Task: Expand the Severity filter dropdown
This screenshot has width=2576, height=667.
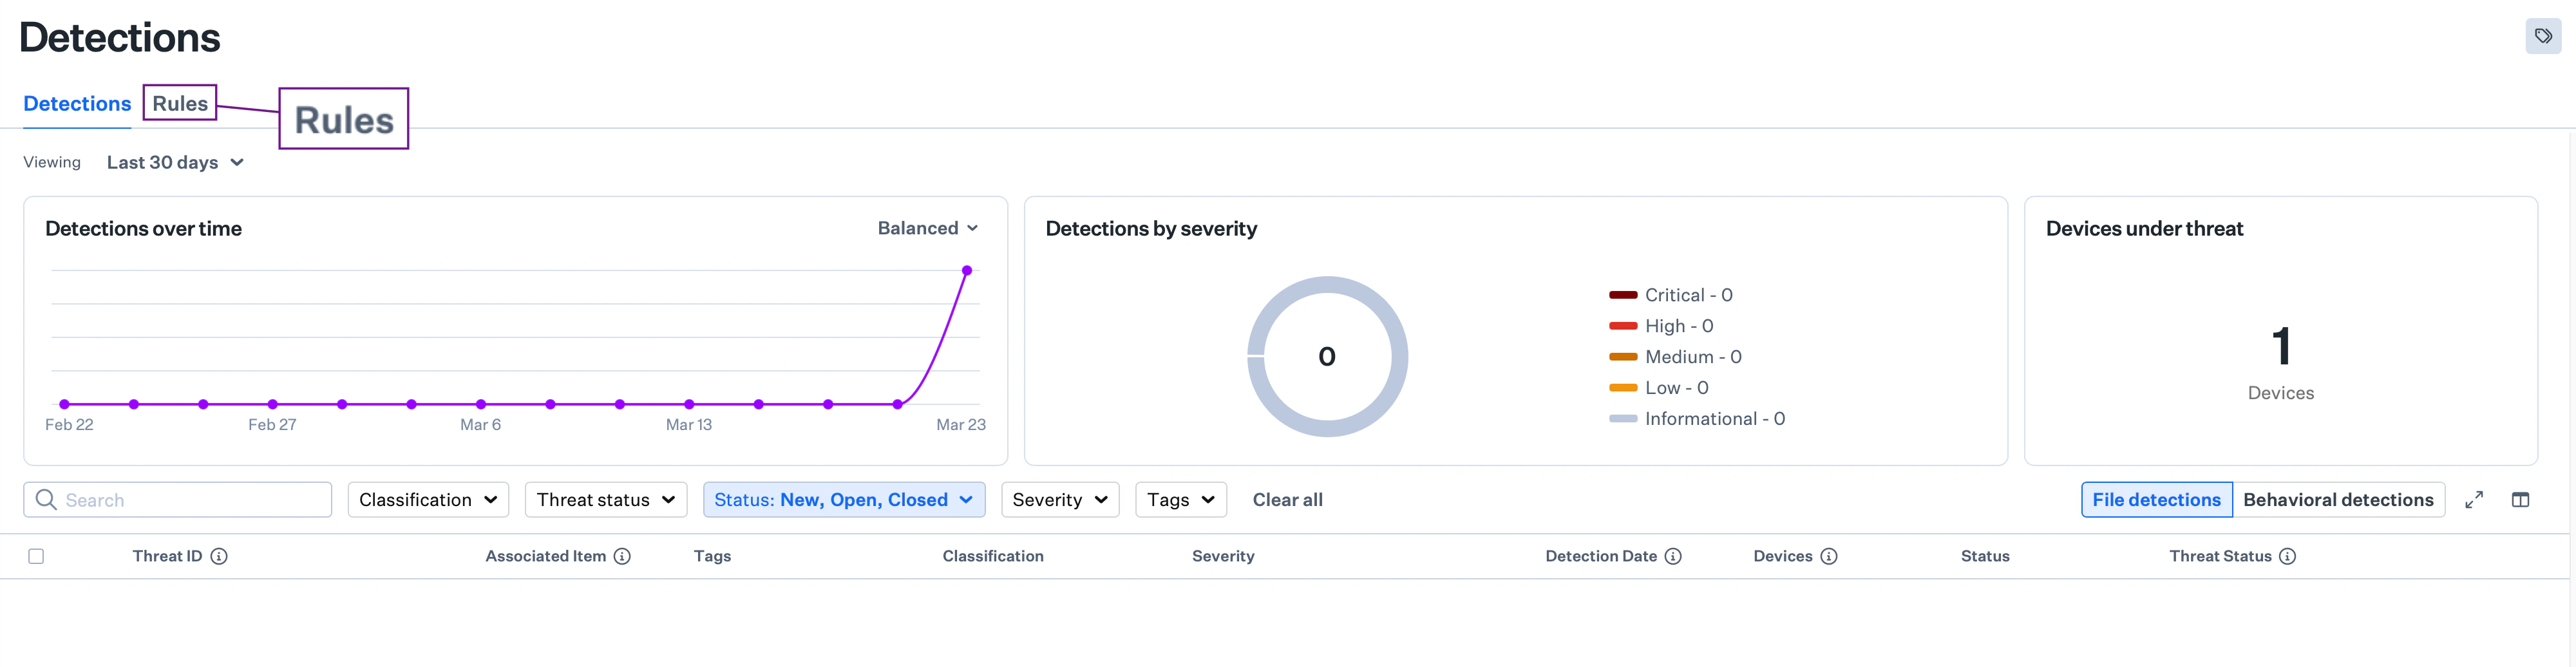Action: pos(1059,499)
